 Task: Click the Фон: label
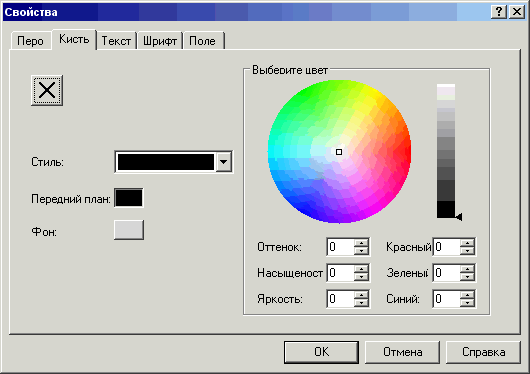pos(44,232)
